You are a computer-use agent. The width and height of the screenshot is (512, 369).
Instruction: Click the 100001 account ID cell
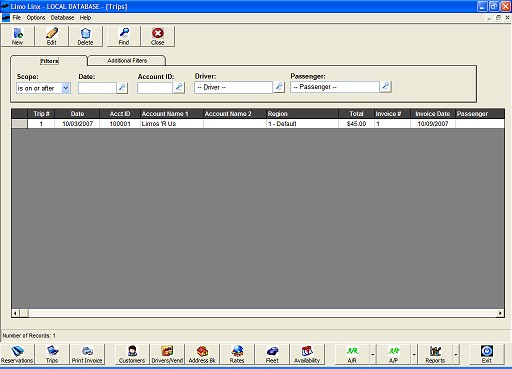[120, 124]
